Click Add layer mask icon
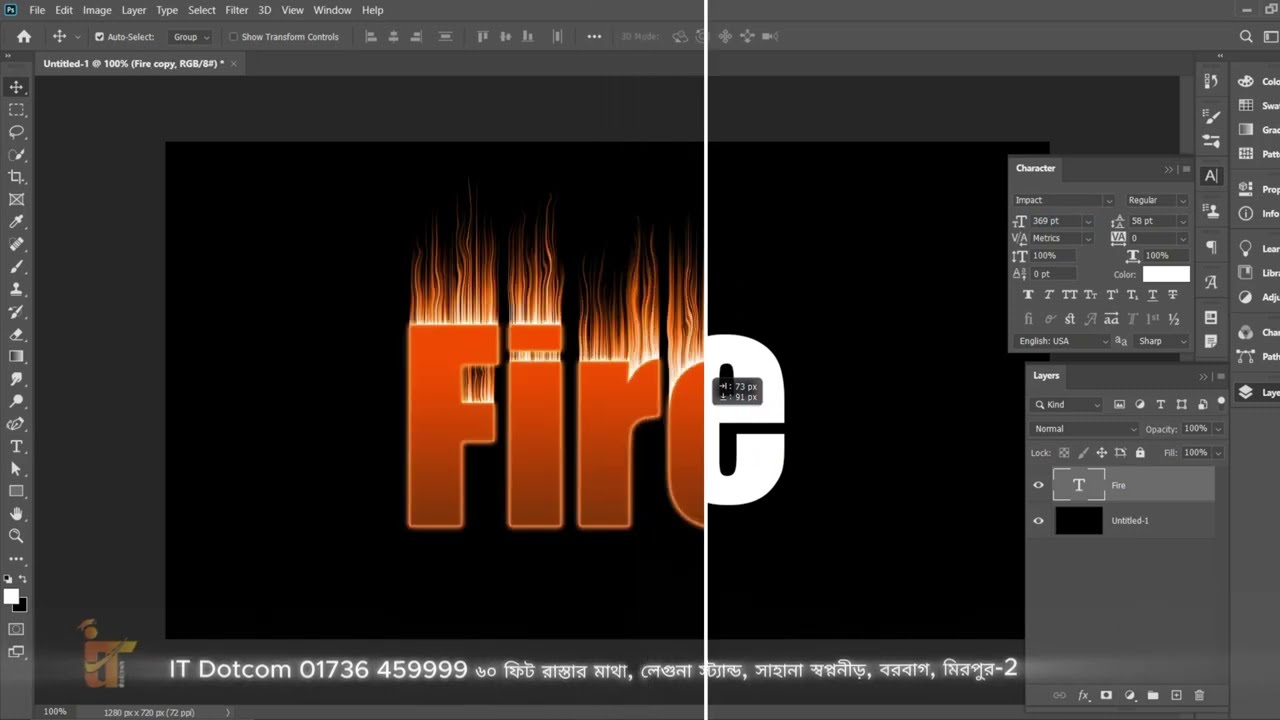Screen dimensions: 1280x720 coord(1106,695)
